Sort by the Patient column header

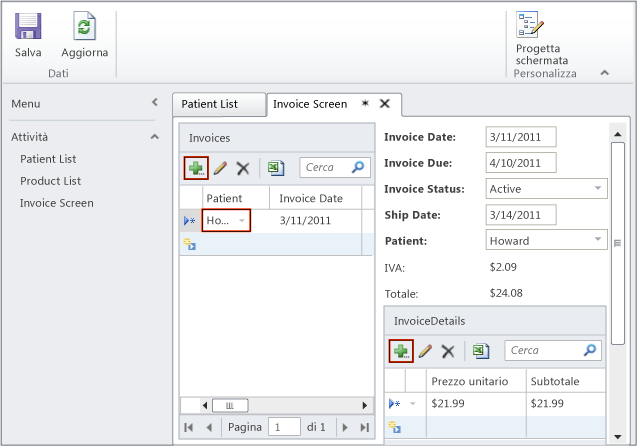[x=236, y=198]
